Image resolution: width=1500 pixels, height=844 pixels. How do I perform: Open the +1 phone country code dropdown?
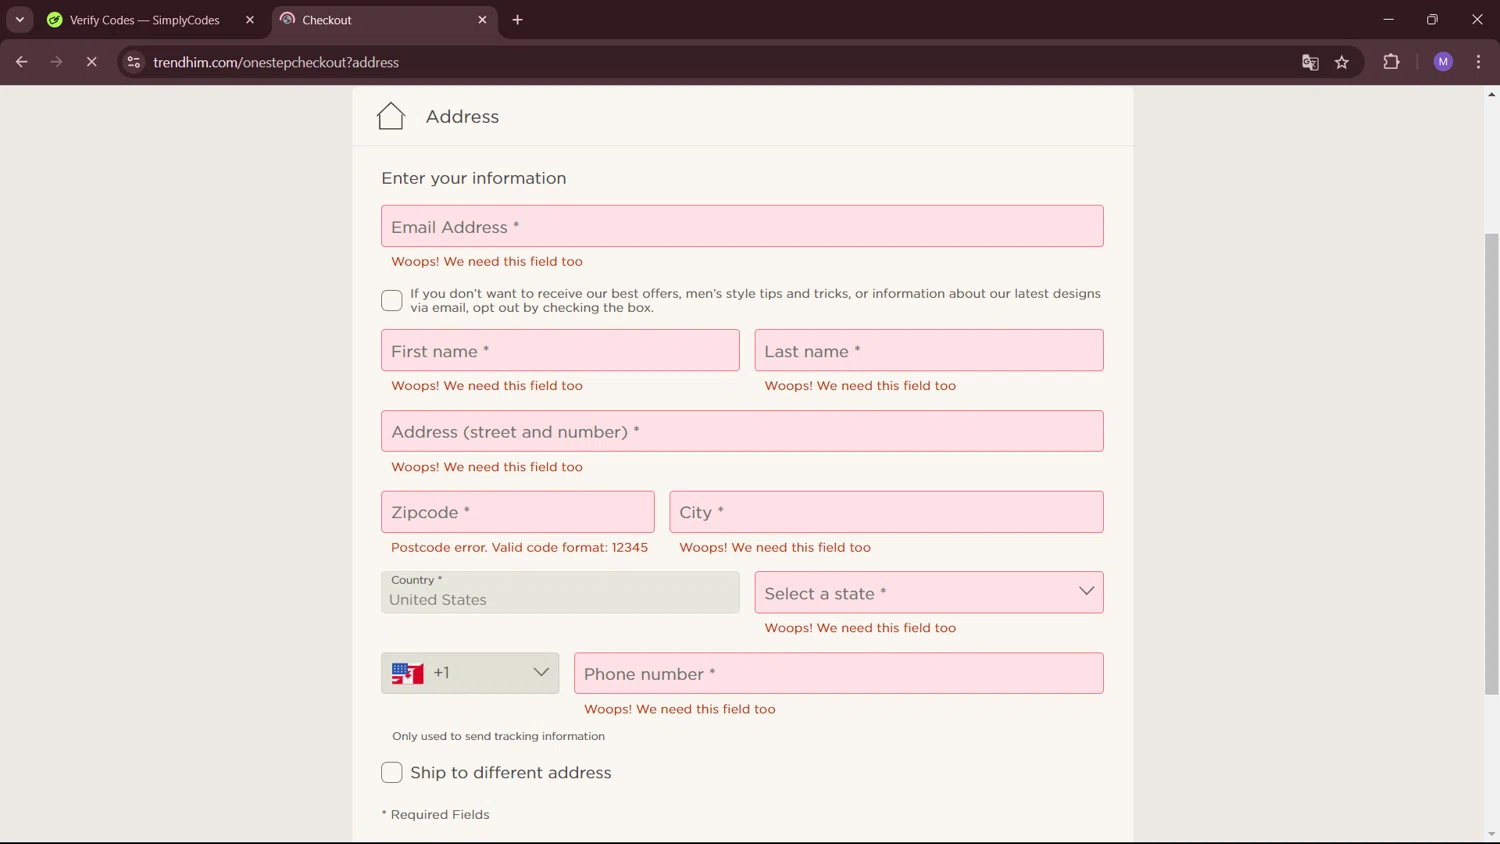coord(470,673)
